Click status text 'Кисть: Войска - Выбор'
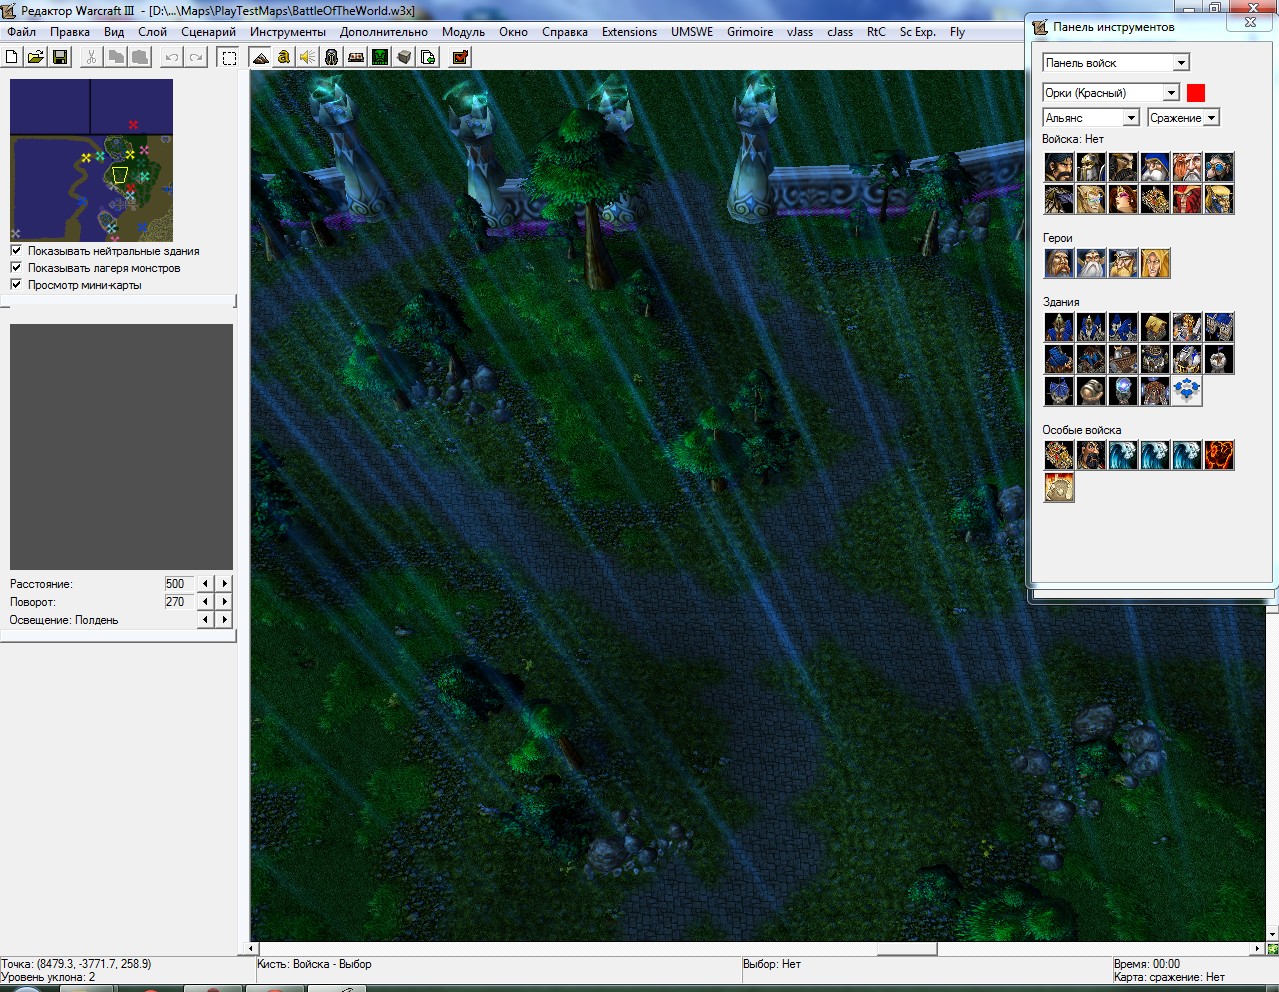 click(314, 964)
